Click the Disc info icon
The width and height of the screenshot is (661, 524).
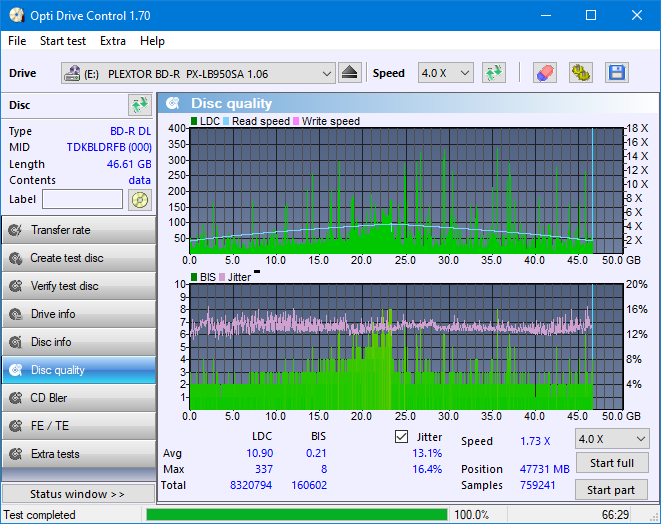click(x=16, y=342)
